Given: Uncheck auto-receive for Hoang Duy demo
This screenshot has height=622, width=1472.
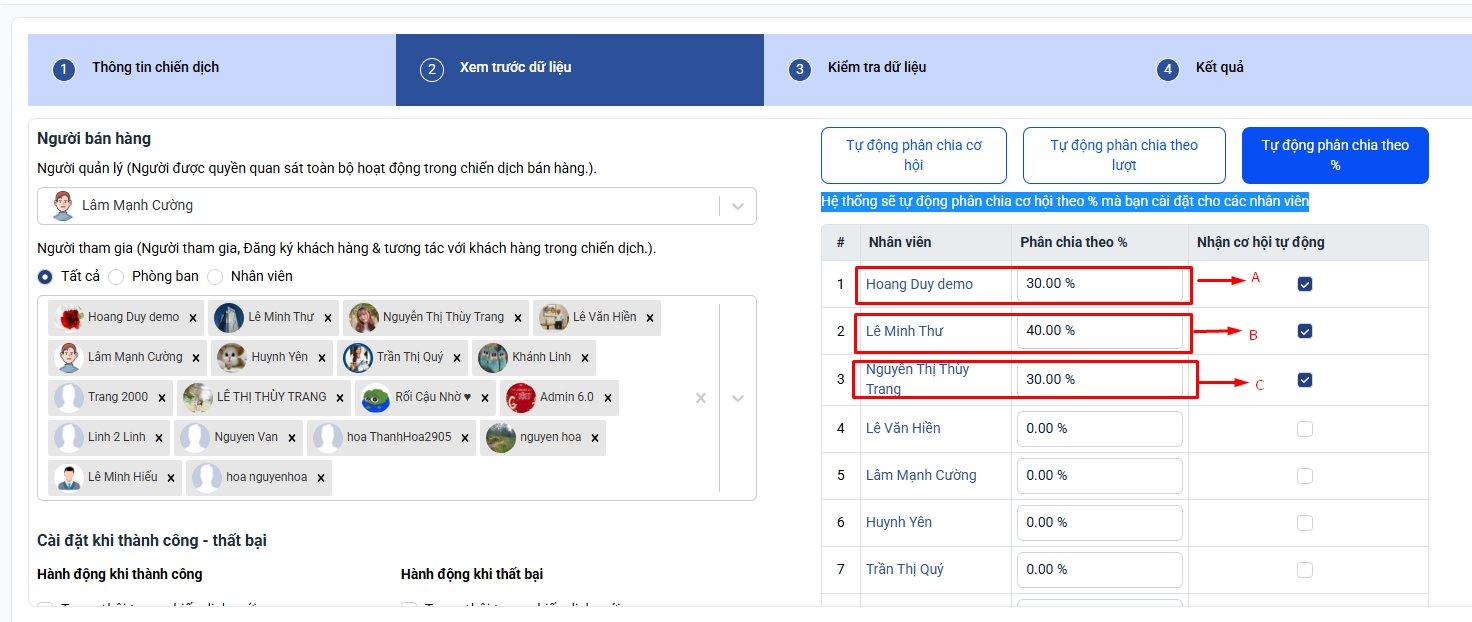Looking at the screenshot, I should tap(1304, 284).
